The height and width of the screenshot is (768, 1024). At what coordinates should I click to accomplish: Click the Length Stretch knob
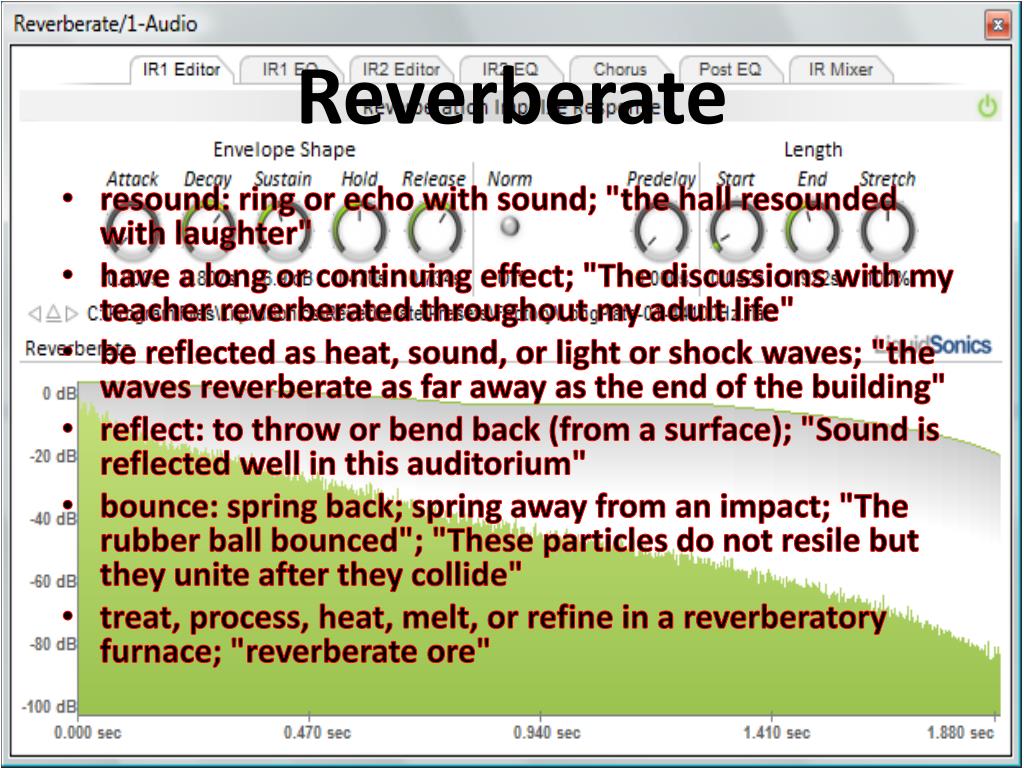[888, 230]
